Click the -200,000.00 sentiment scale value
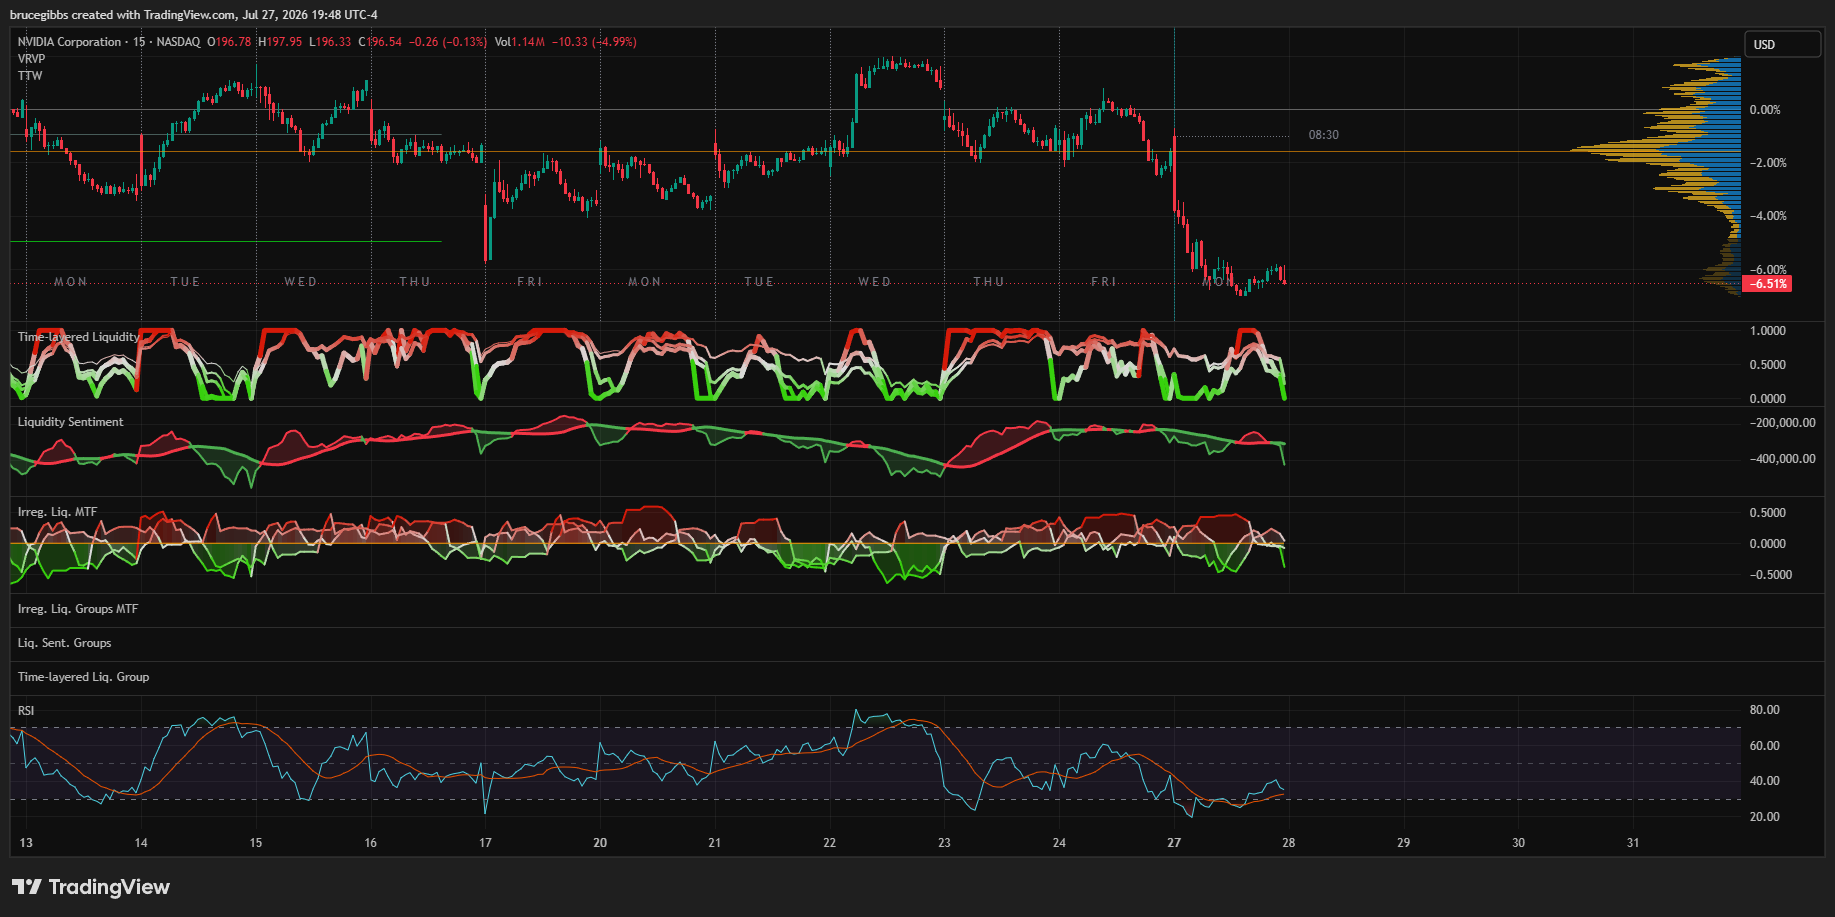The image size is (1835, 917). 1783,423
